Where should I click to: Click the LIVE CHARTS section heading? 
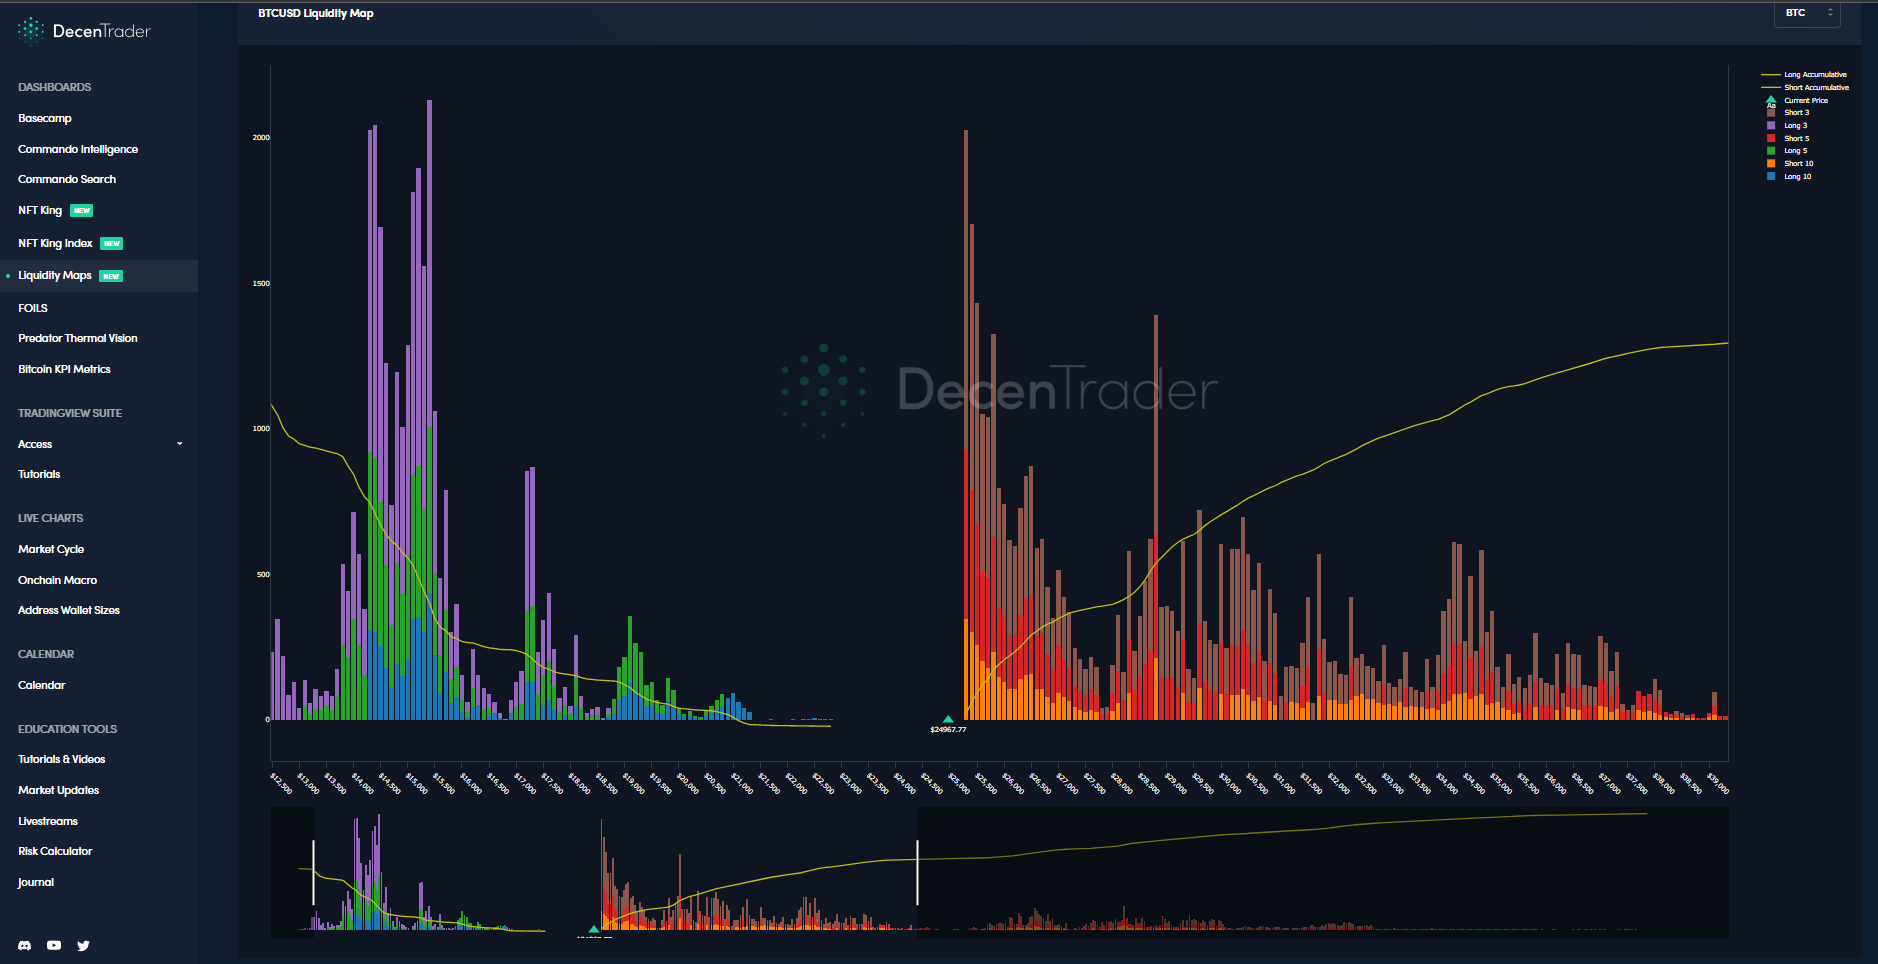tap(51, 518)
